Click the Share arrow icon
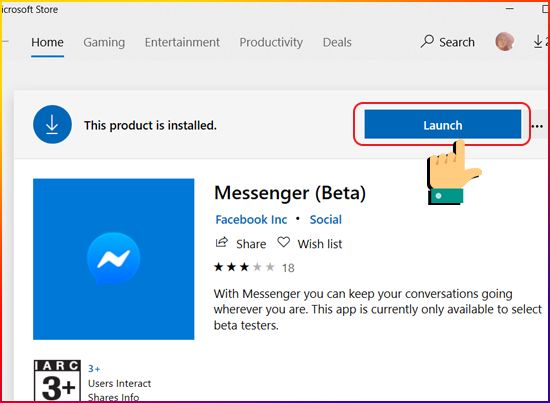 tap(221, 242)
